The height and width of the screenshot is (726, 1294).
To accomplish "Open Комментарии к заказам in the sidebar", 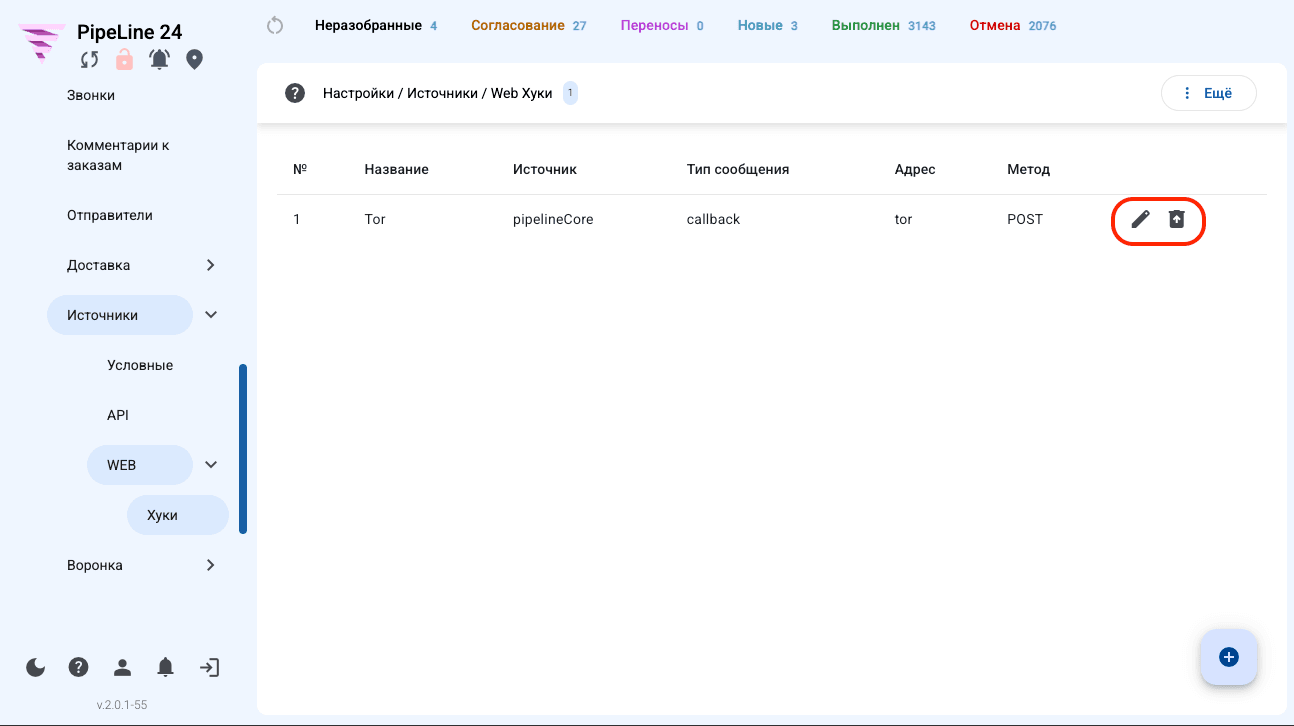I will tap(118, 155).
